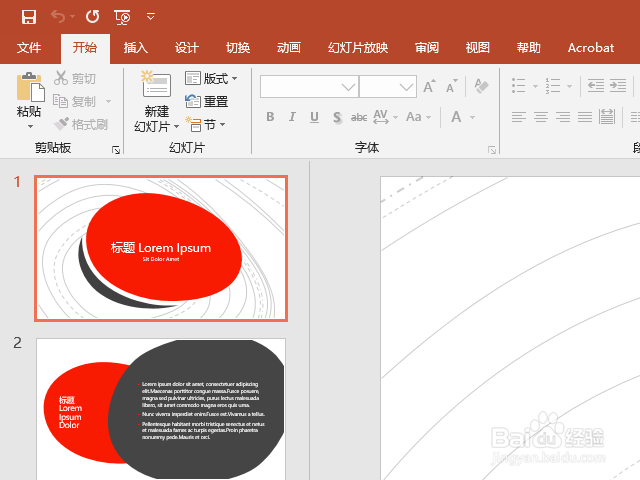Expand the bullets dropdown arrow
The width and height of the screenshot is (640, 480).
(x=535, y=87)
